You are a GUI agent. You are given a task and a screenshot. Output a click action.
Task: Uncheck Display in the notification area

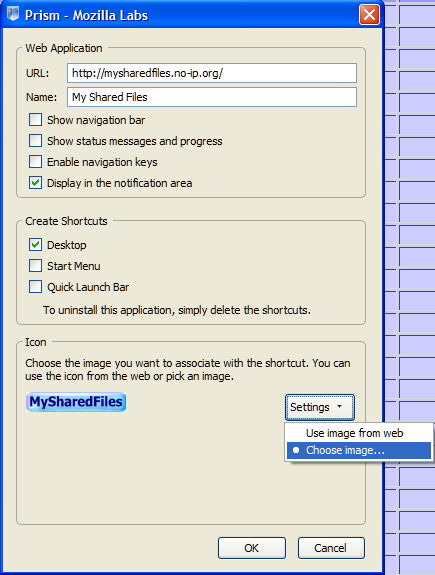coord(36,183)
